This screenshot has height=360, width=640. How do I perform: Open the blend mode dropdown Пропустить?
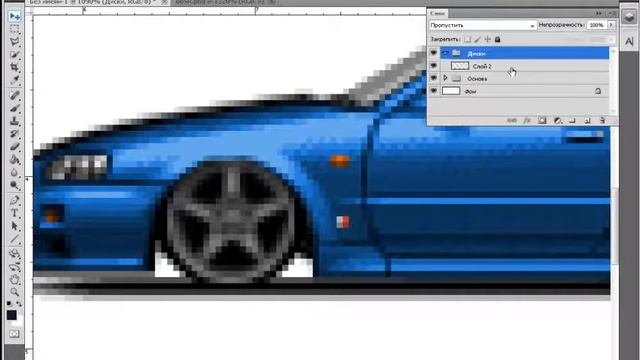point(482,25)
